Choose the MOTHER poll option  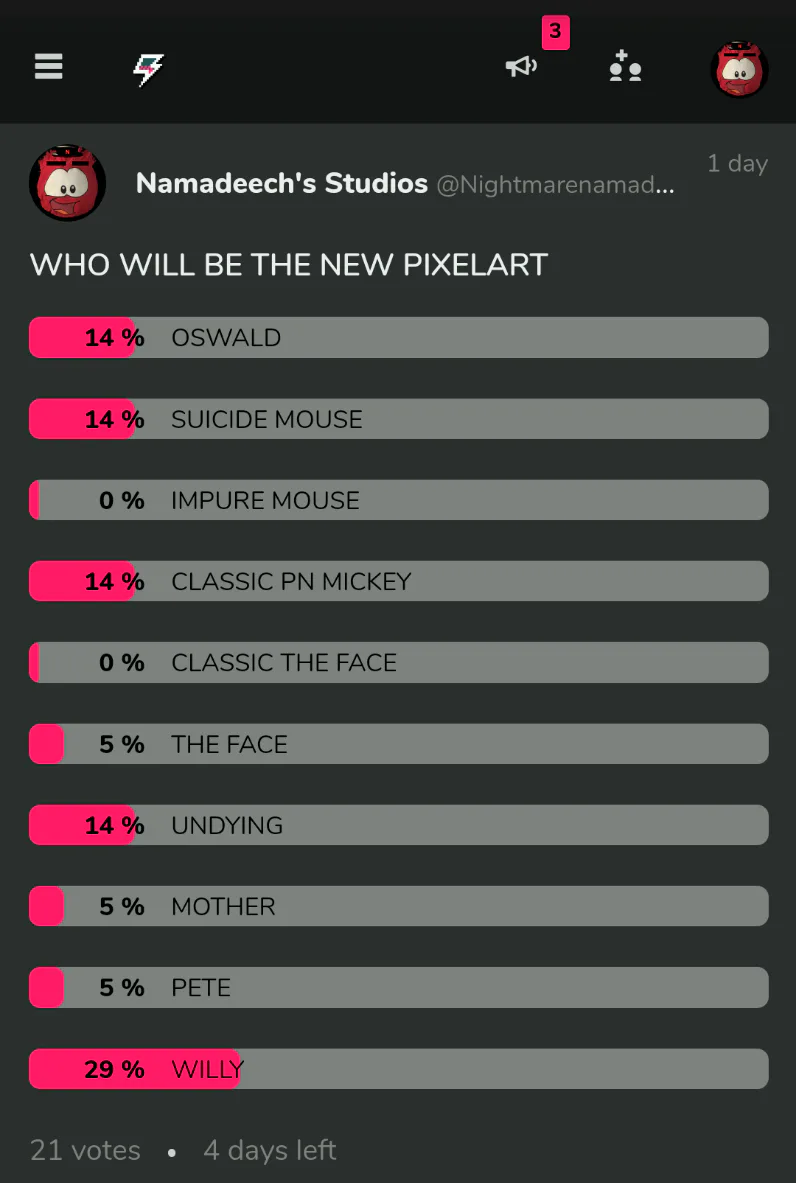(398, 906)
